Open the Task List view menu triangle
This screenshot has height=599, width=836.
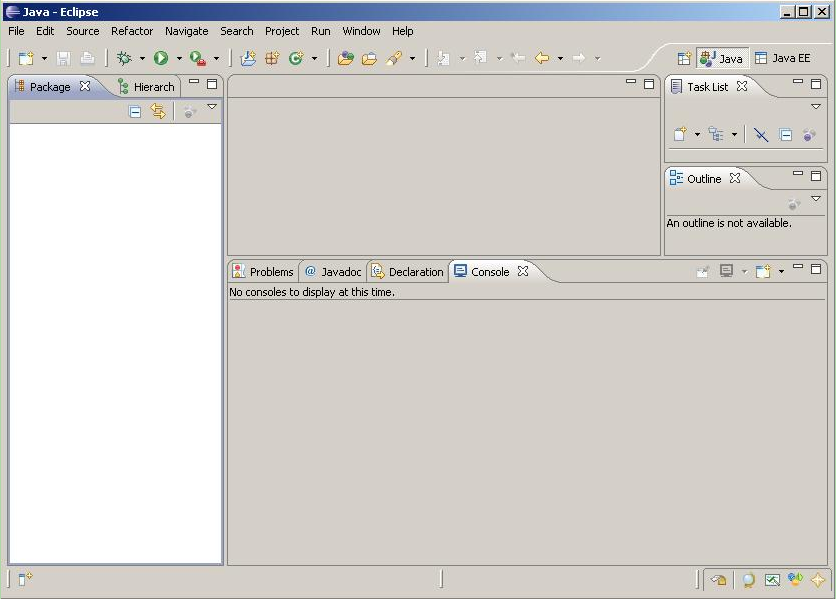pos(816,107)
